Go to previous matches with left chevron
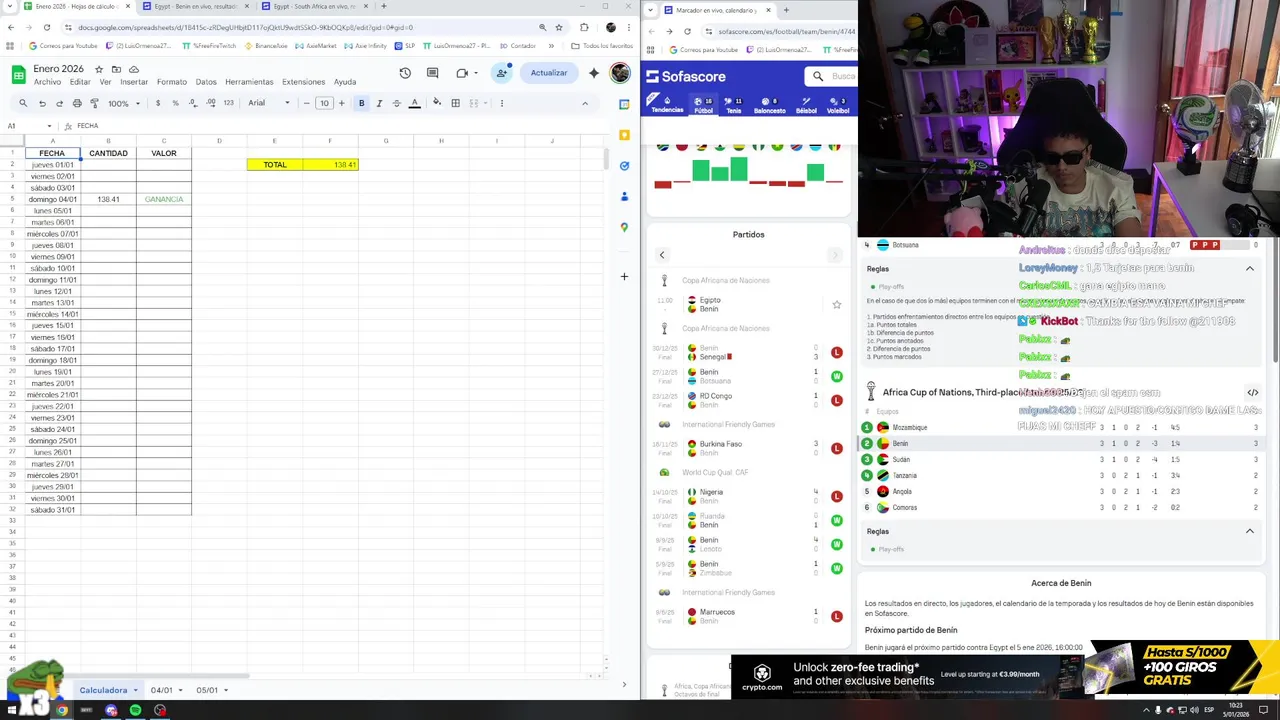 pyautogui.click(x=661, y=255)
